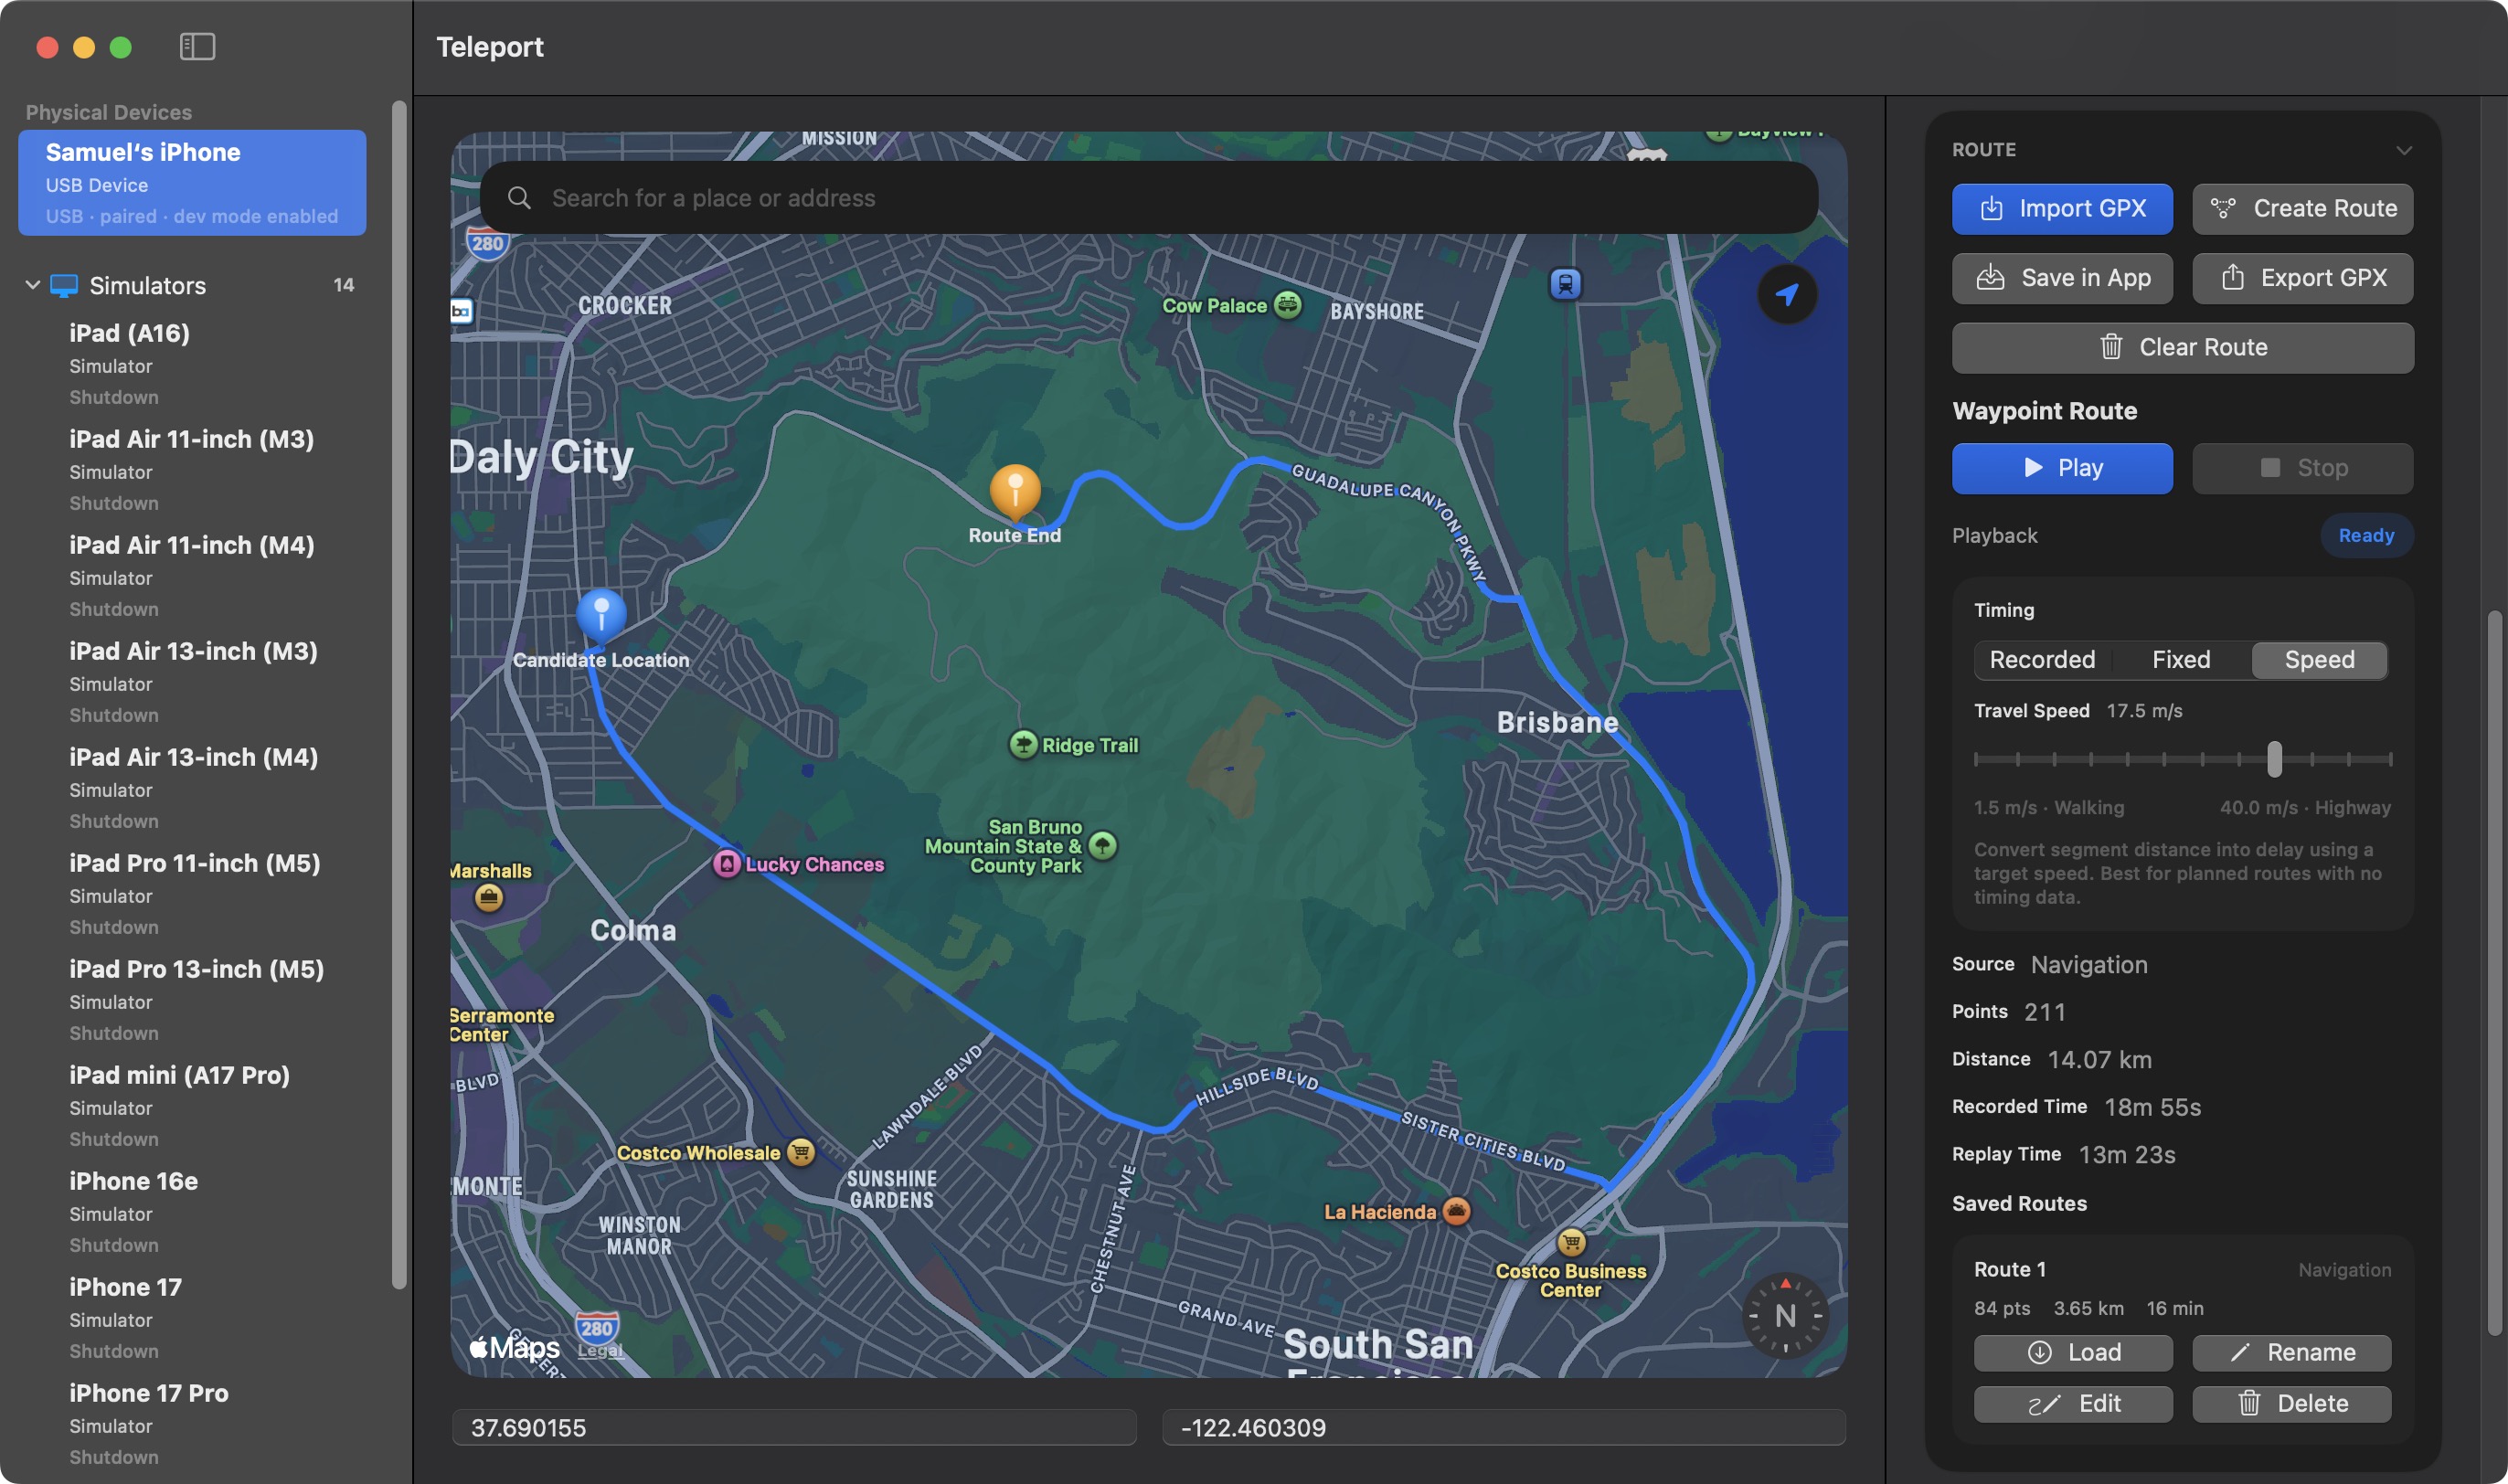This screenshot has height=1484, width=2508.
Task: Collapse the ROUTE section chevron
Action: pos(2404,150)
